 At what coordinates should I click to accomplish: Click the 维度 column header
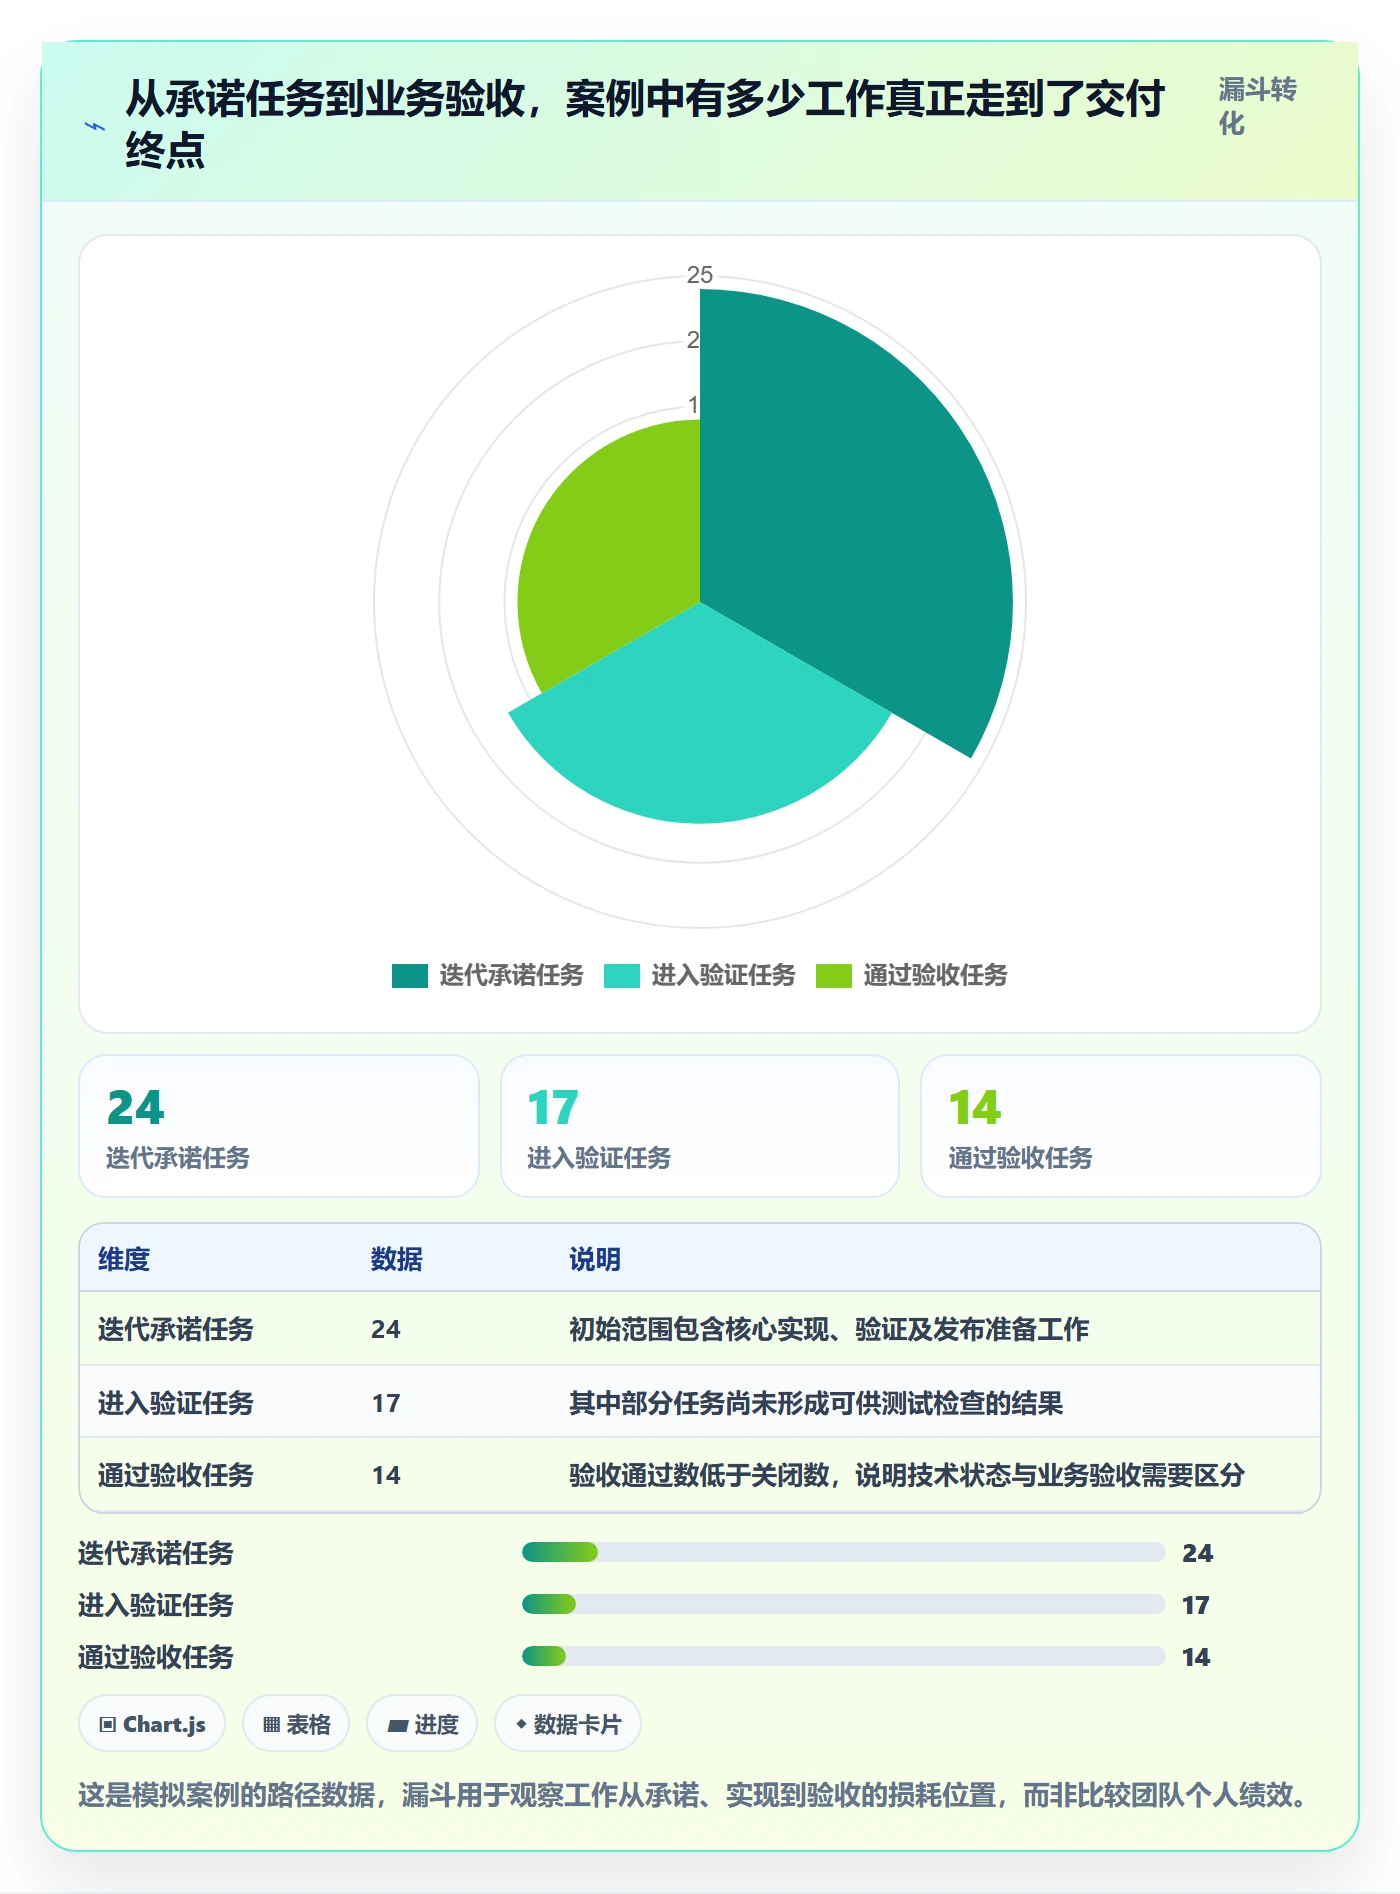(124, 1259)
